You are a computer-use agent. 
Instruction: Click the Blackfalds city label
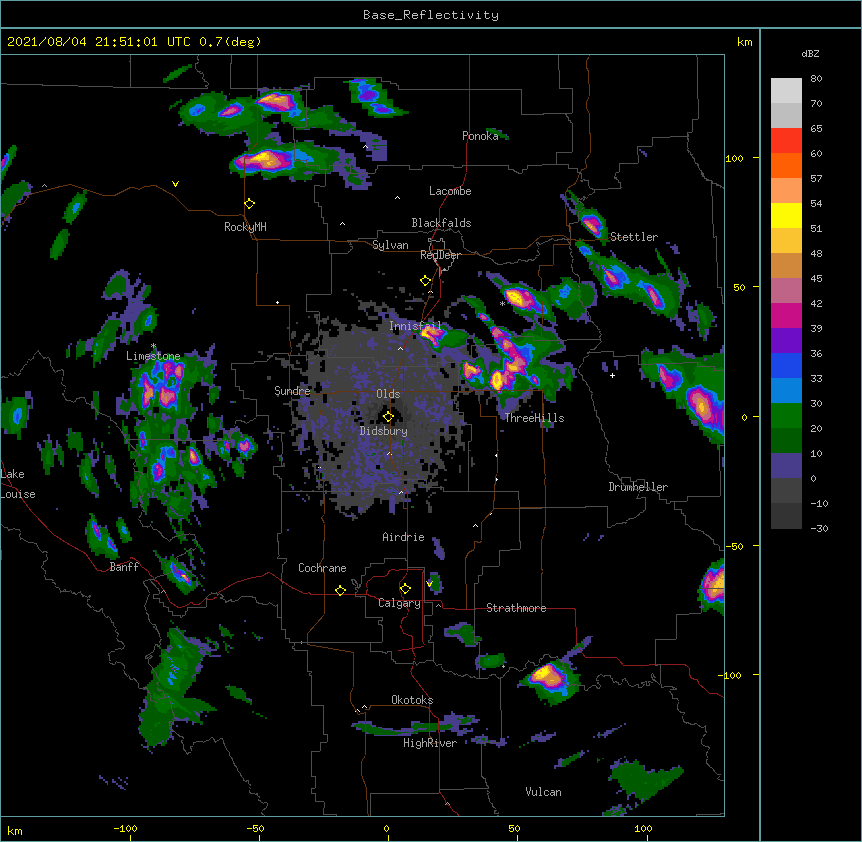(x=441, y=223)
